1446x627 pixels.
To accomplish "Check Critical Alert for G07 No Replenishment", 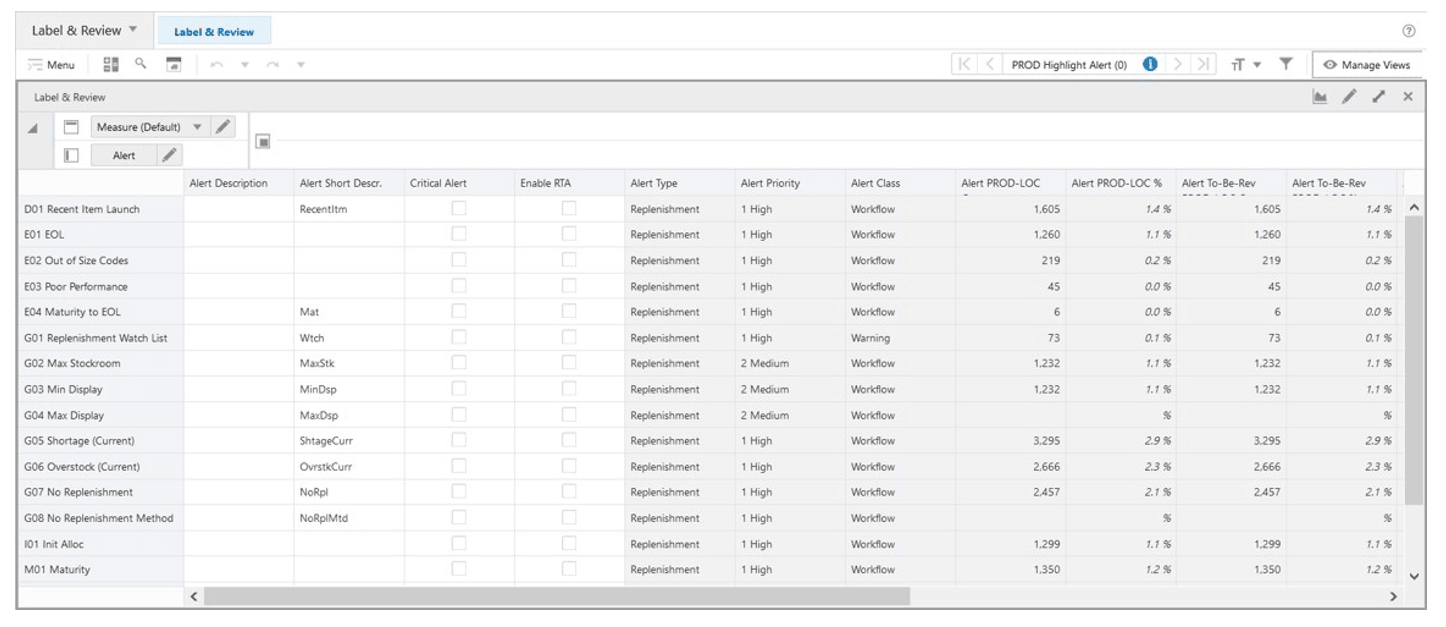I will (x=459, y=492).
